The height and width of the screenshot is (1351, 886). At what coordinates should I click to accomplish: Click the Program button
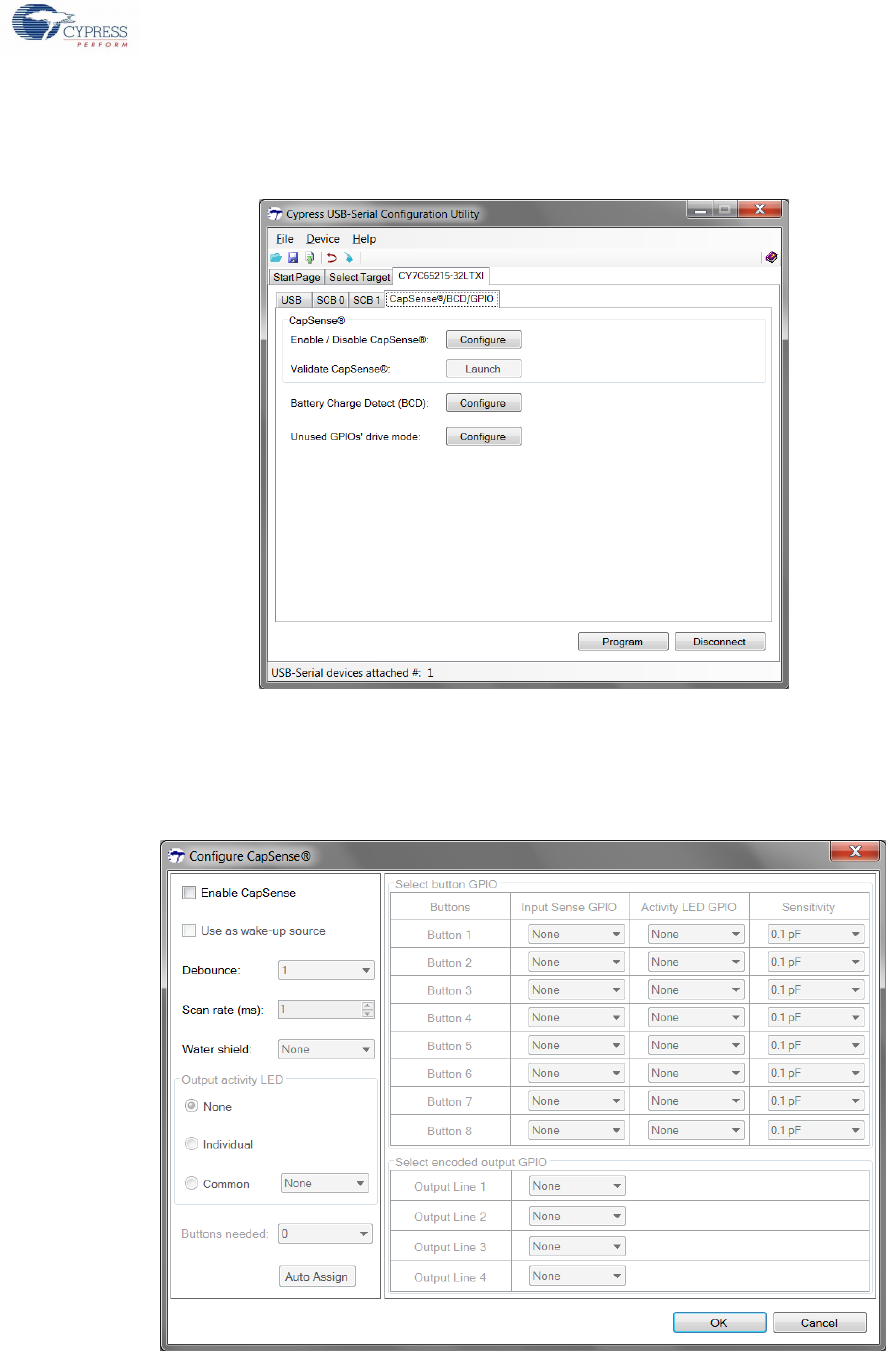click(622, 642)
